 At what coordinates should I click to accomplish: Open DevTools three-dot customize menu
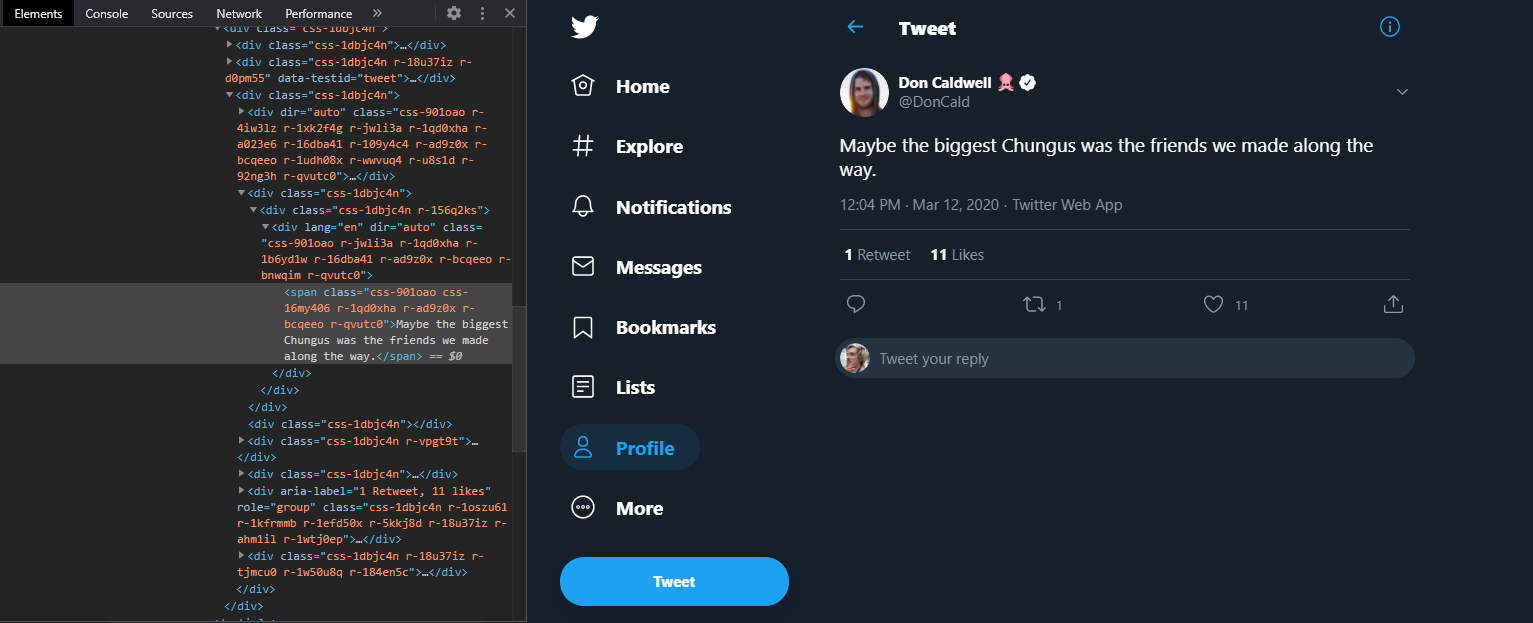pos(482,13)
